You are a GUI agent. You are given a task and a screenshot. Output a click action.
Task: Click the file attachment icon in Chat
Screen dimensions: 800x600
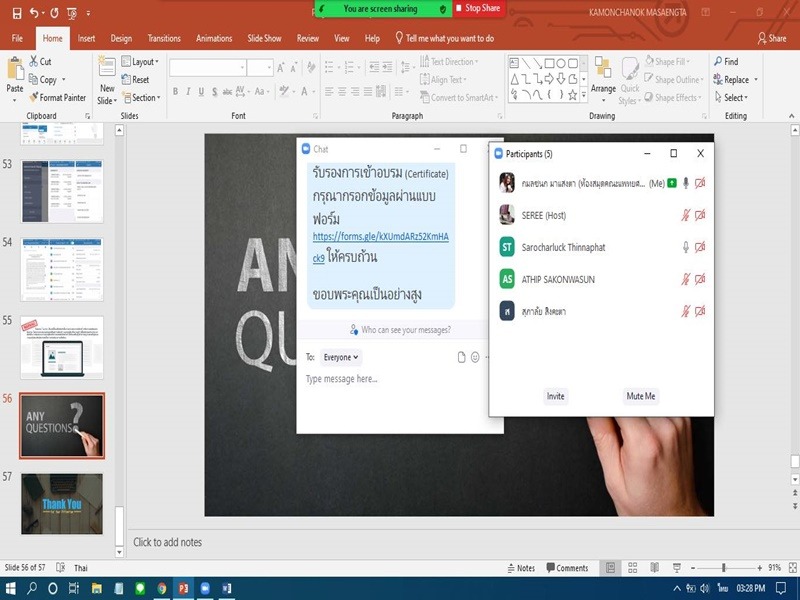click(461, 357)
